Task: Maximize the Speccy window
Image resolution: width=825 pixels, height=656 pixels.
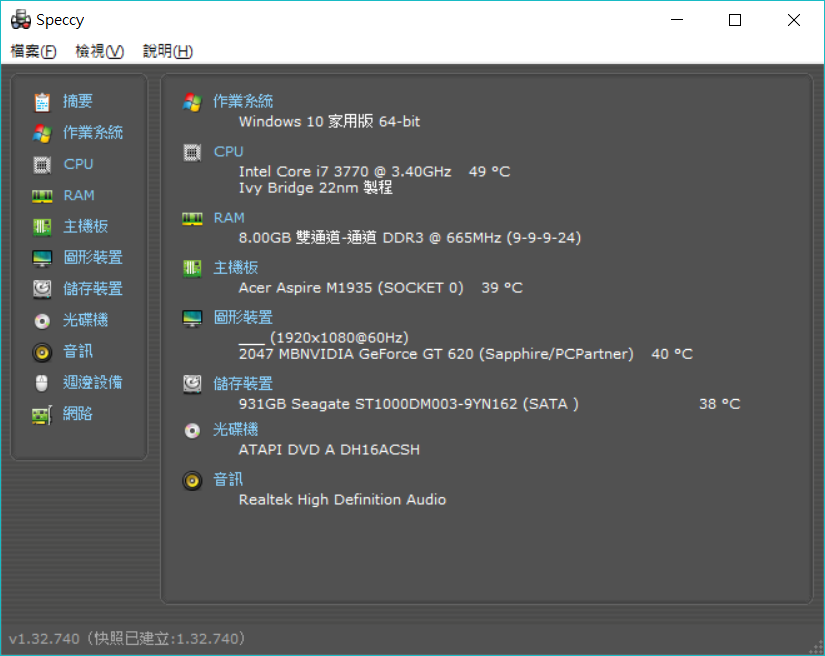Action: [x=735, y=20]
